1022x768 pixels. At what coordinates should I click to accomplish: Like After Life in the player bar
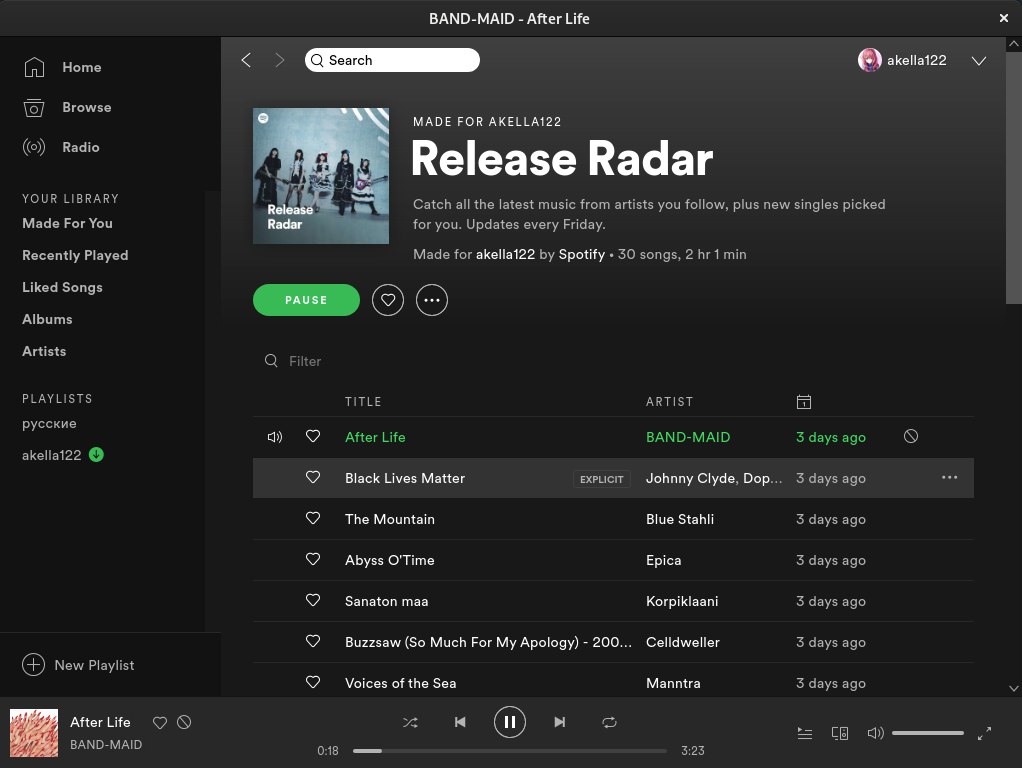[160, 722]
